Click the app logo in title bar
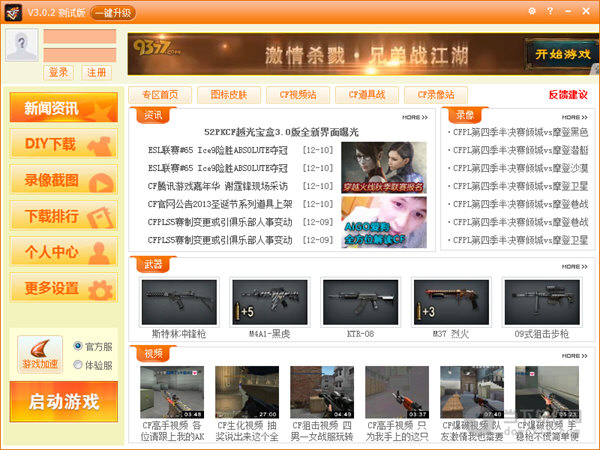 [13, 12]
